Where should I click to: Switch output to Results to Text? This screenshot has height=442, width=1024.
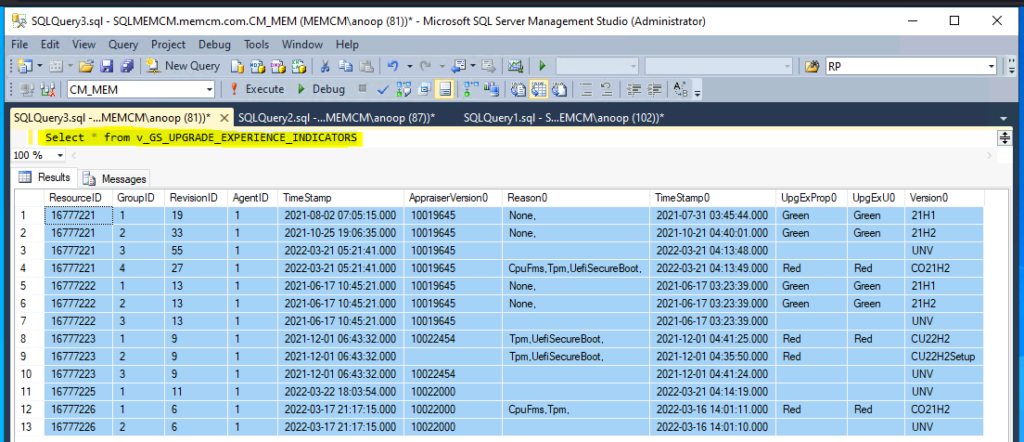pos(518,89)
